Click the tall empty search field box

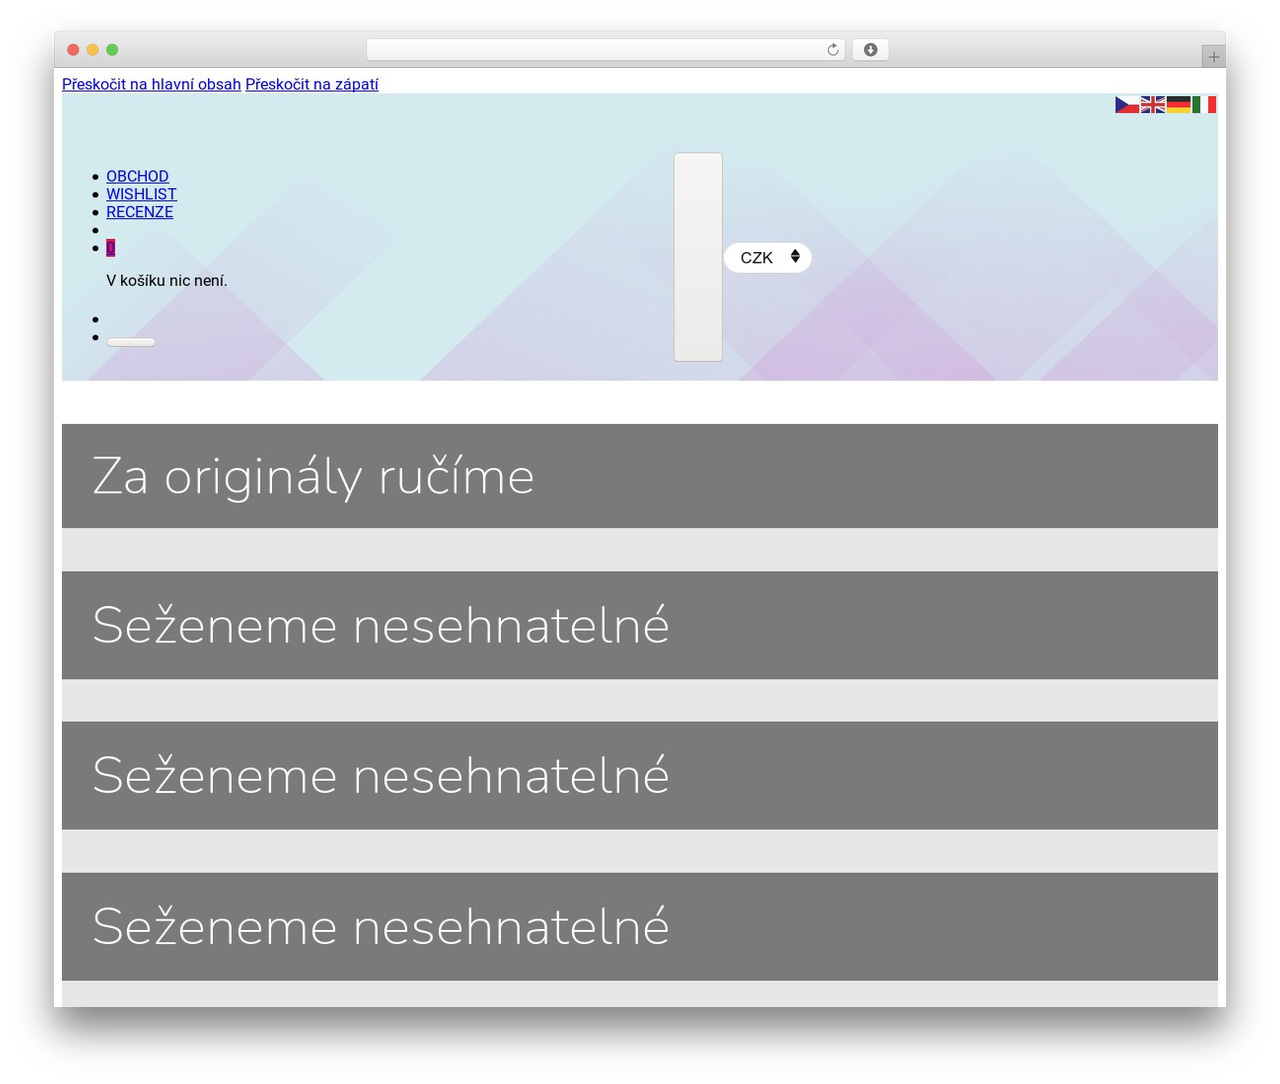click(698, 257)
